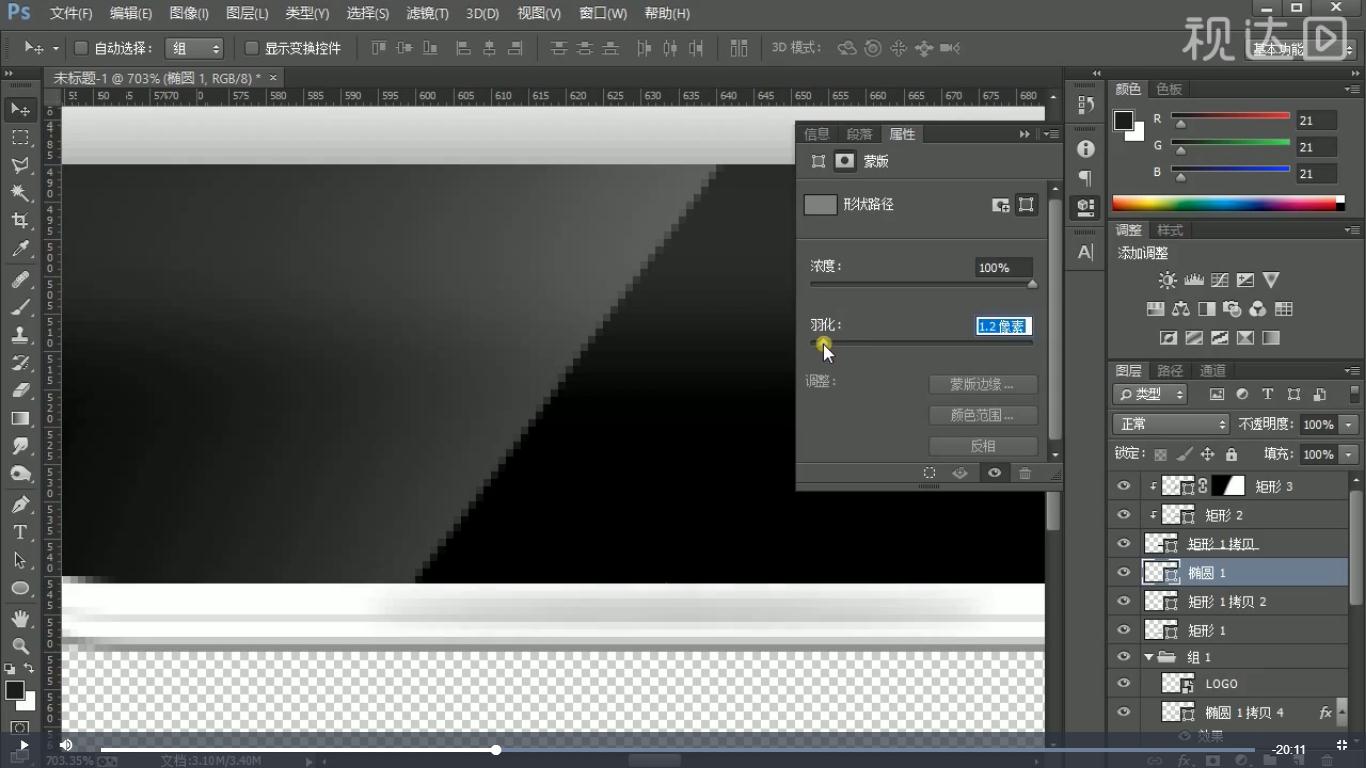Switch to the Channels tab (通道)
1366x768 pixels.
pyautogui.click(x=1212, y=370)
